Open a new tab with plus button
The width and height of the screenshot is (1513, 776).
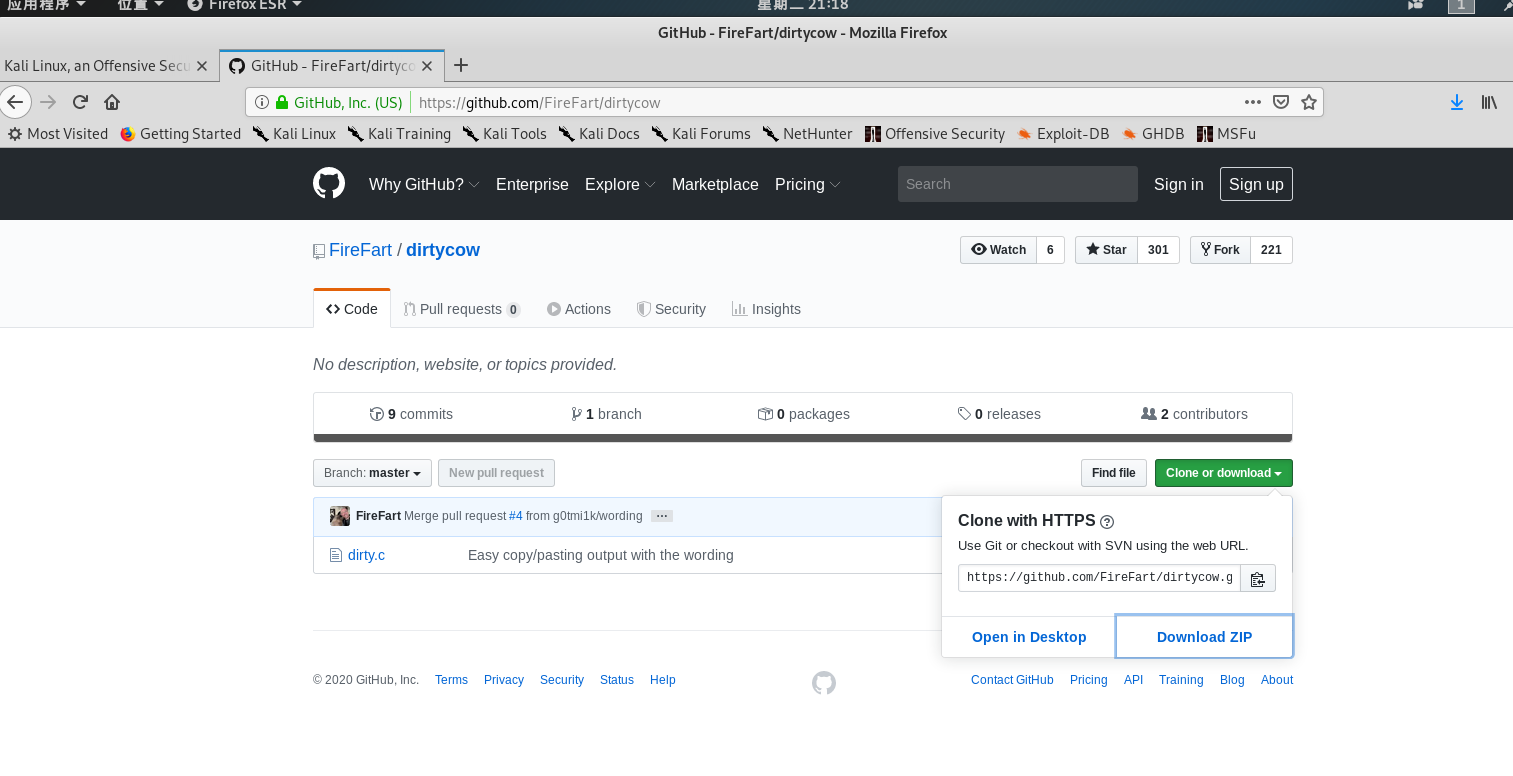[x=461, y=65]
